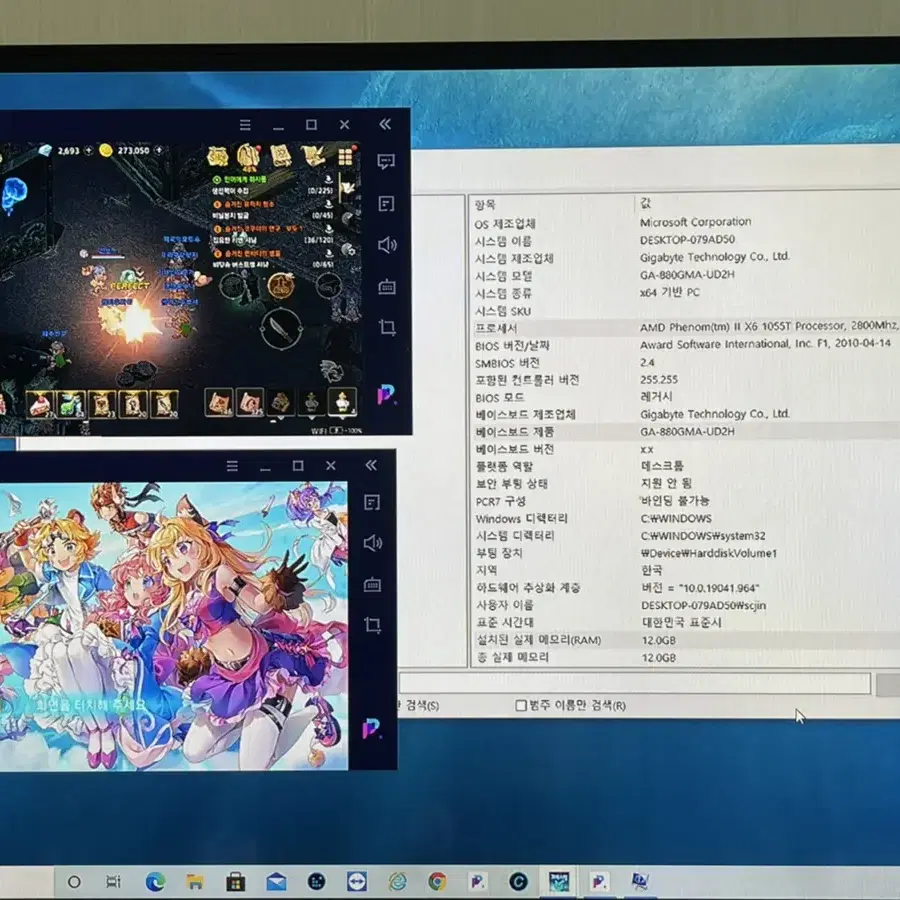
Task: Click the purple P logo in upper emulator
Action: tap(386, 395)
